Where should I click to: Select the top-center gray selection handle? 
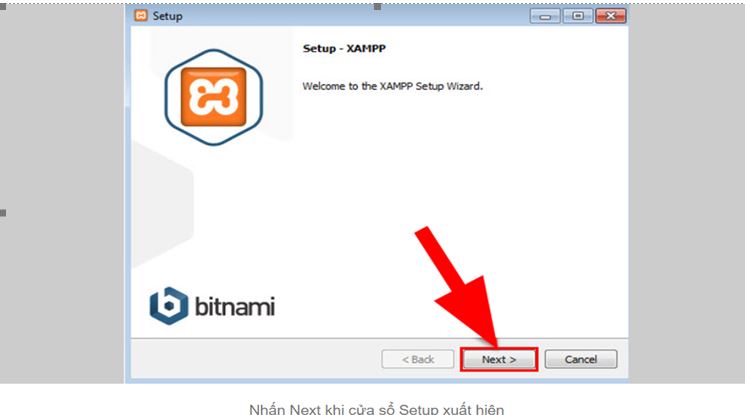pos(377,7)
